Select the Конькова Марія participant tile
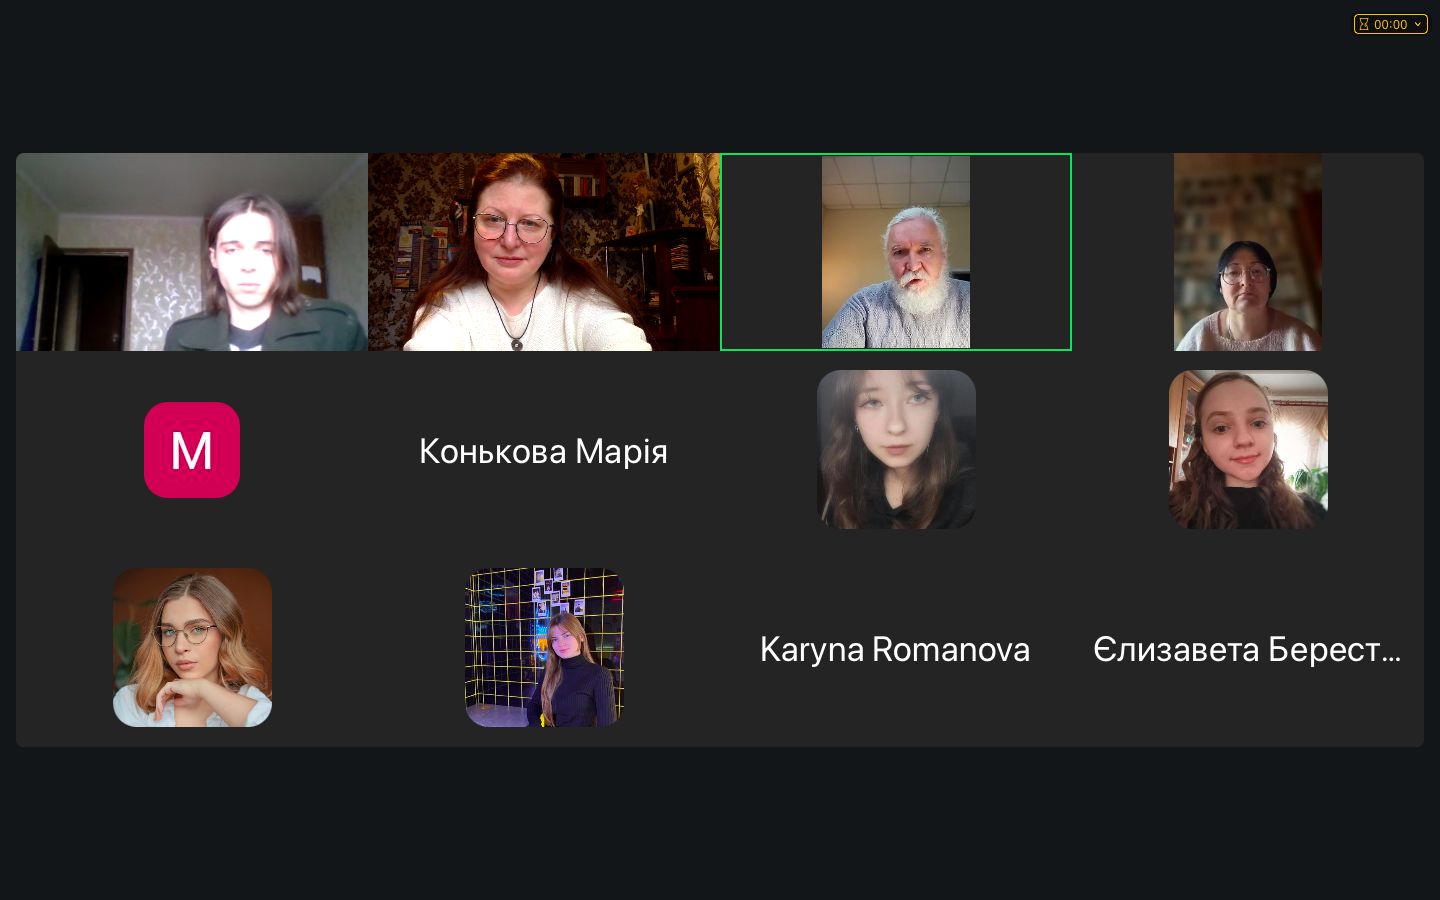1440x900 pixels. click(x=544, y=450)
